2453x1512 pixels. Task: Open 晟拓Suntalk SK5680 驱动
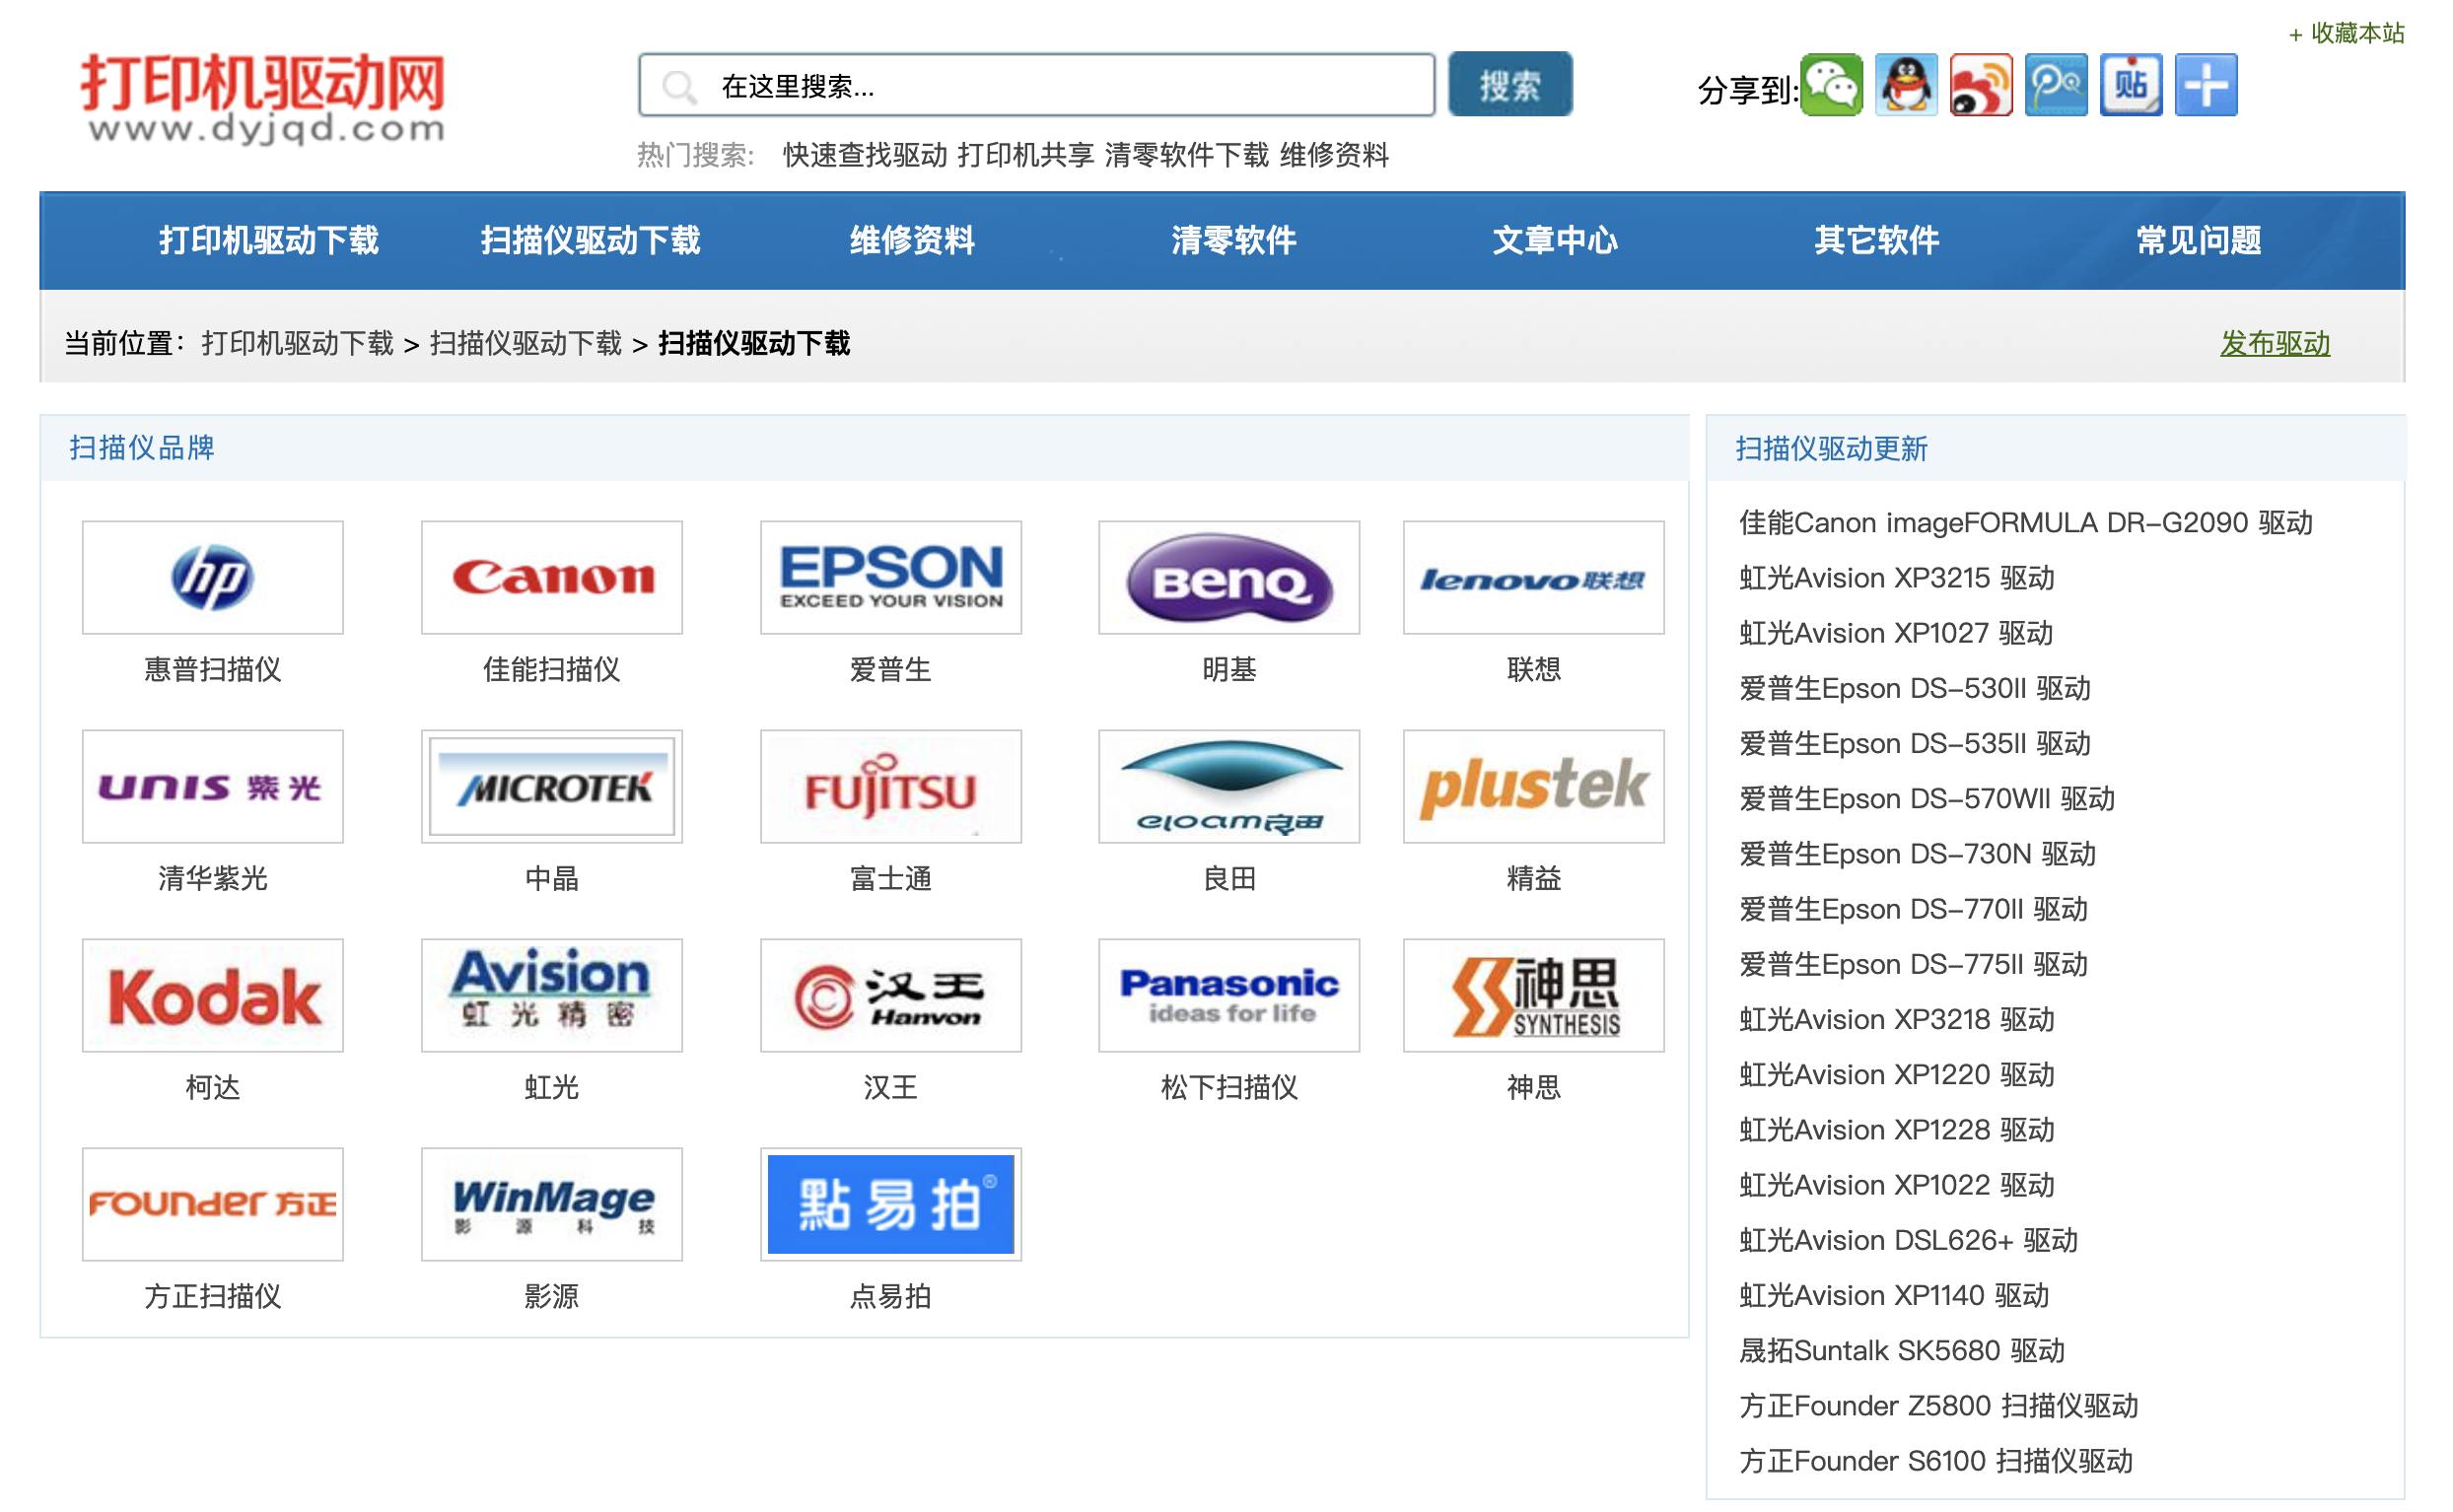pyautogui.click(x=1902, y=1350)
